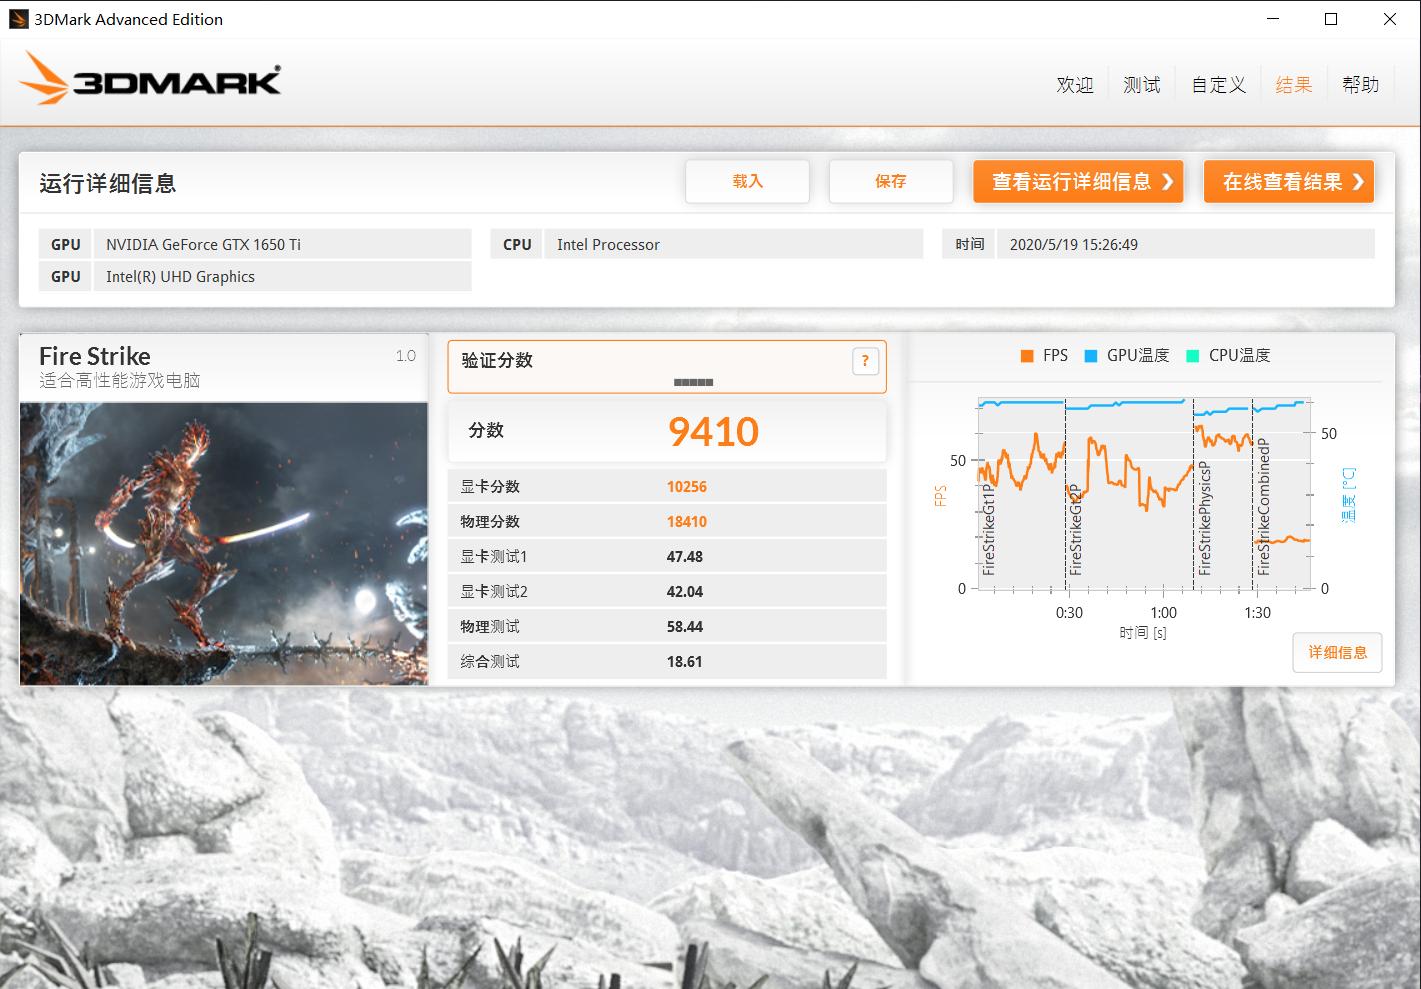Viewport: 1421px width, 989px height.
Task: Click the 验证分数 panel
Action: (x=667, y=366)
